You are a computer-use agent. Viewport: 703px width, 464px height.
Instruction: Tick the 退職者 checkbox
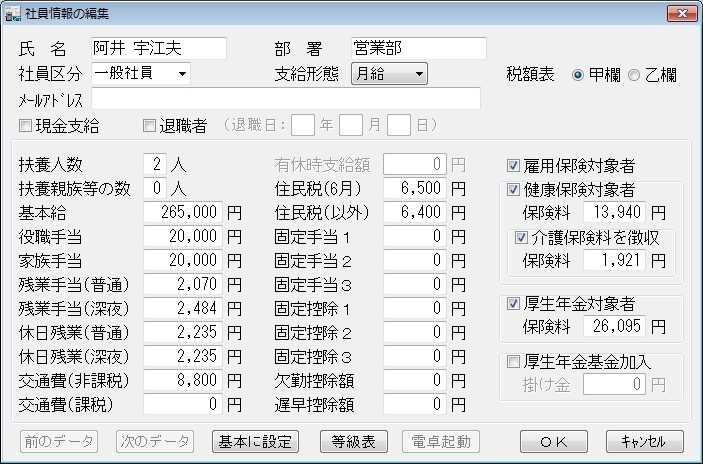coord(149,126)
